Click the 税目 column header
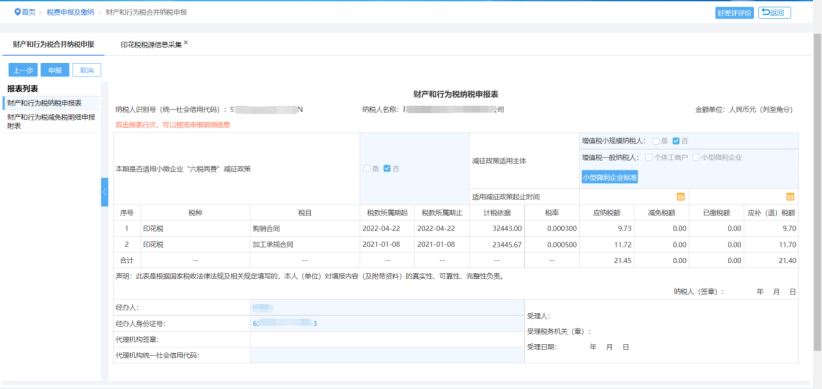The height and width of the screenshot is (389, 822). click(x=305, y=213)
